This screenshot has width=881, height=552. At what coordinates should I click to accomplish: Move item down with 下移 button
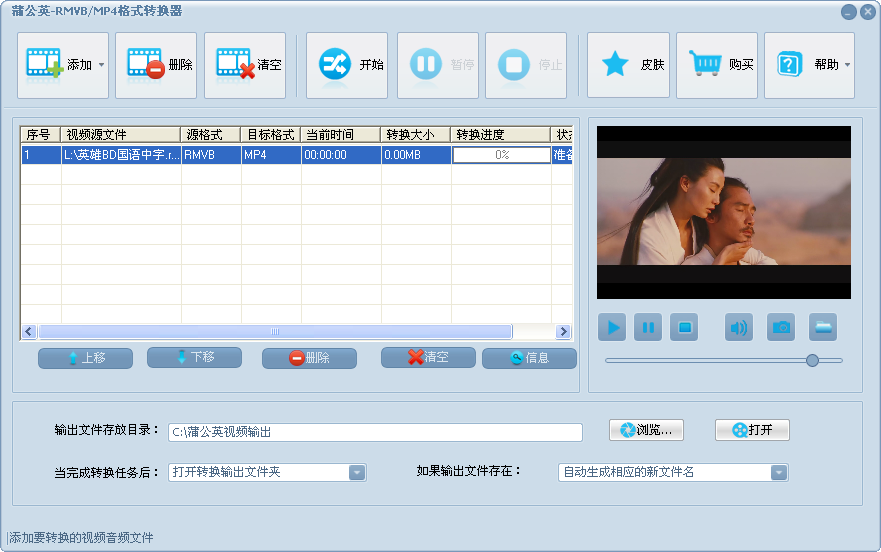194,358
